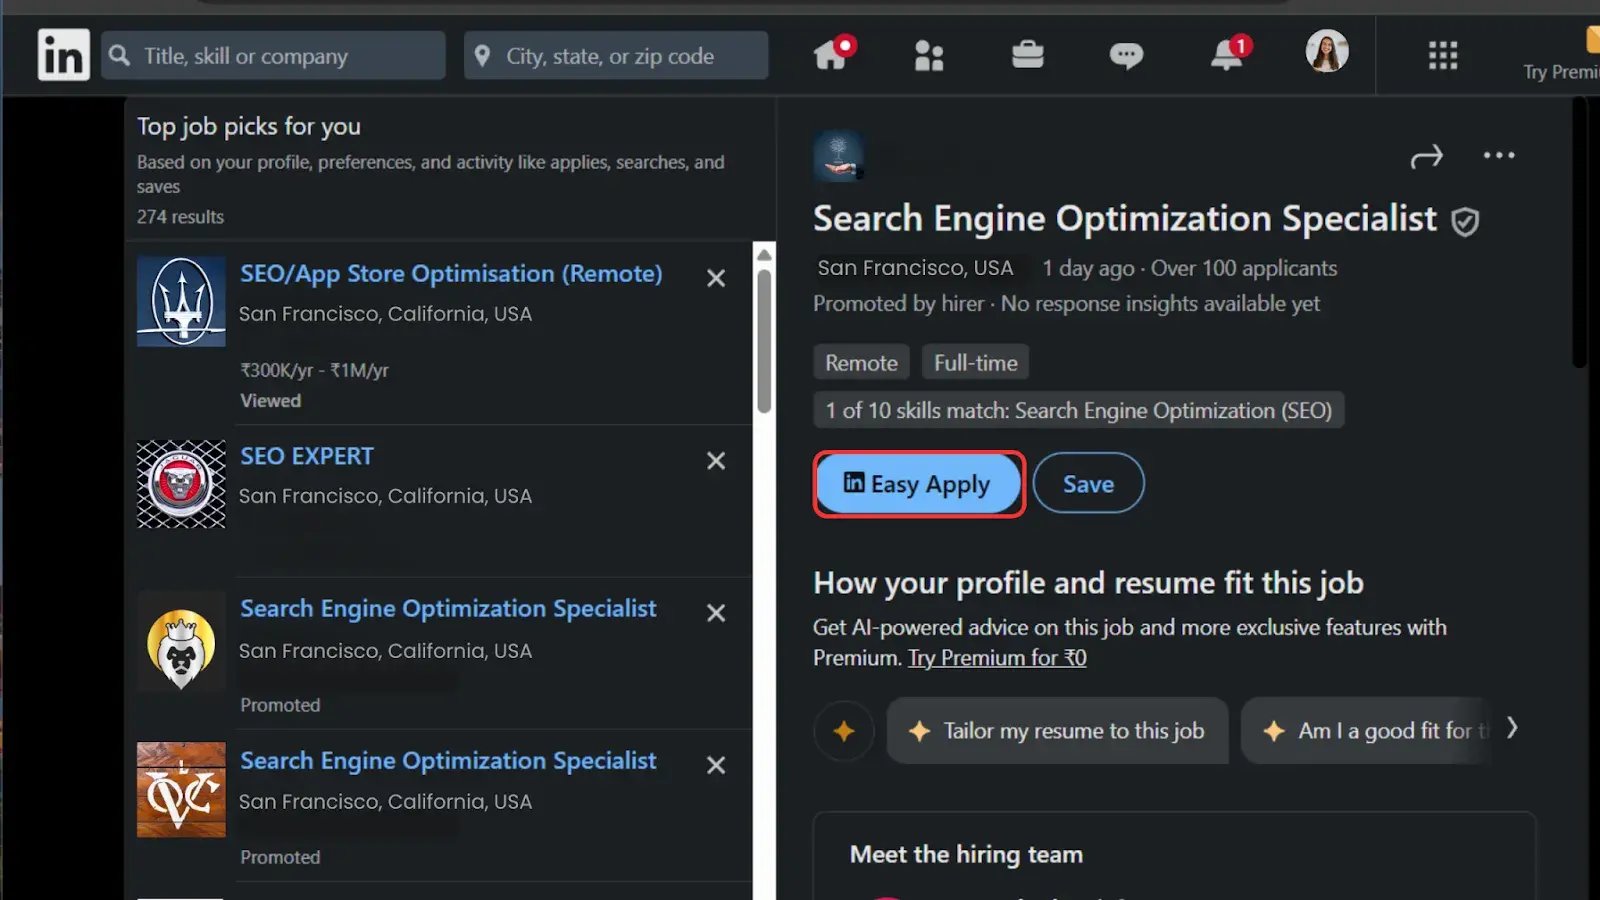The height and width of the screenshot is (900, 1600).
Task: Click the Easy Apply button
Action: coord(919,484)
